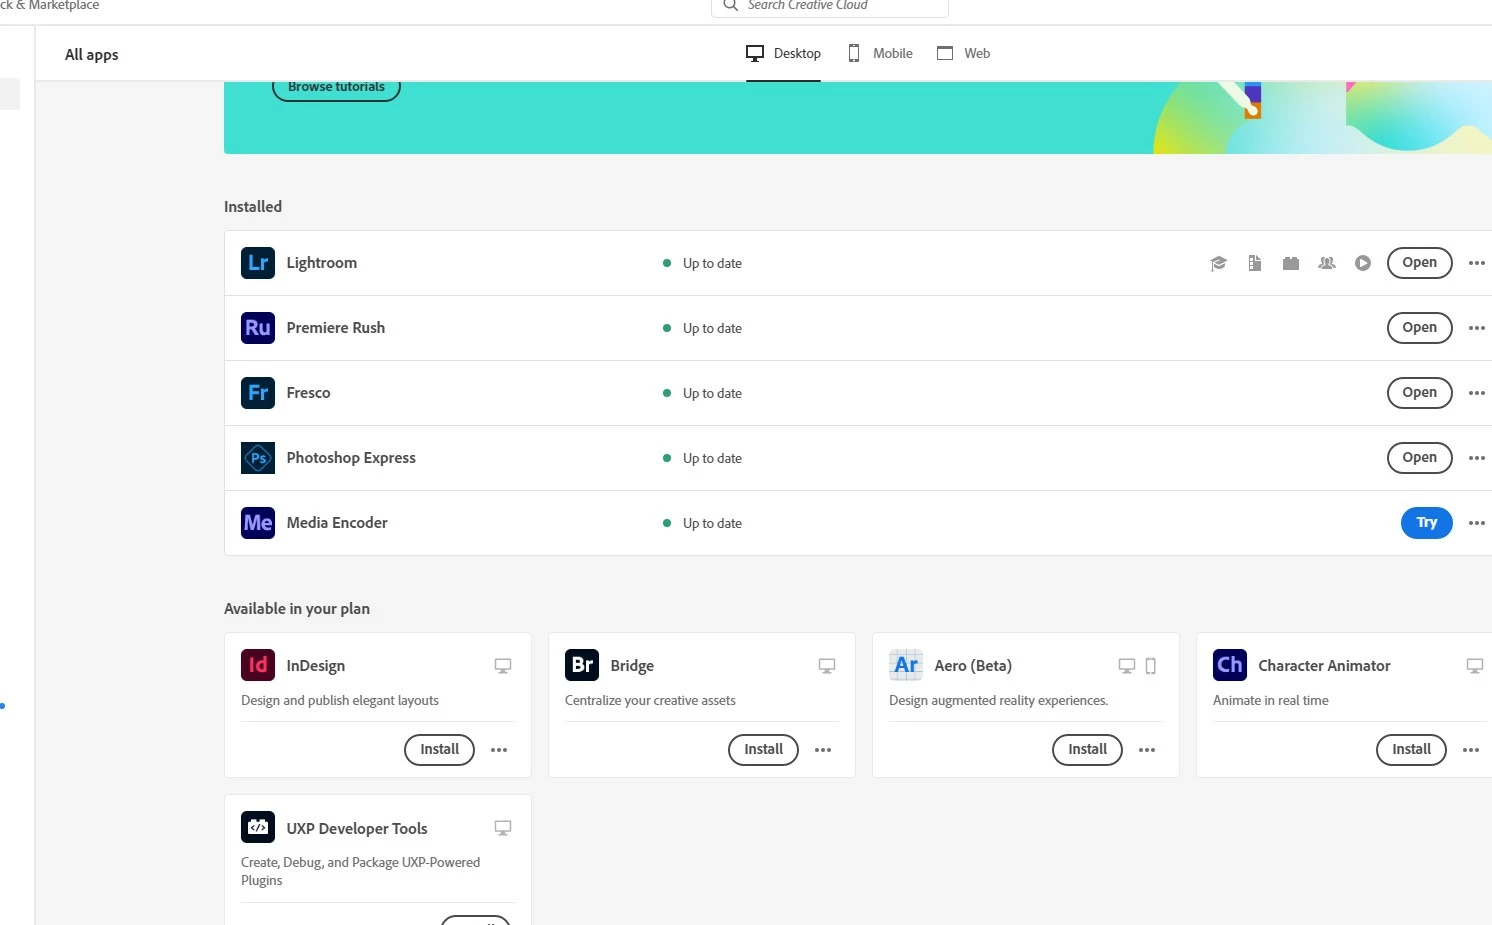Click 'Design and publish elegant layouts' description
Image resolution: width=1492 pixels, height=925 pixels.
340,701
